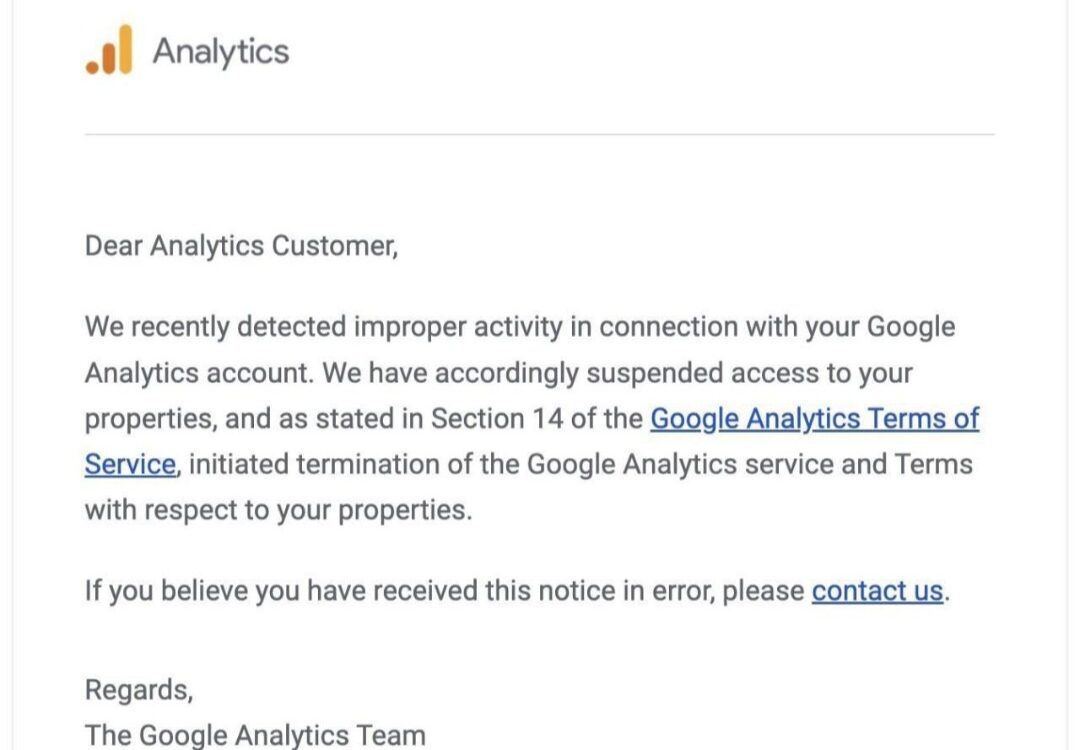1080x750 pixels.
Task: Click the underlined word "Service" link
Action: tap(131, 464)
